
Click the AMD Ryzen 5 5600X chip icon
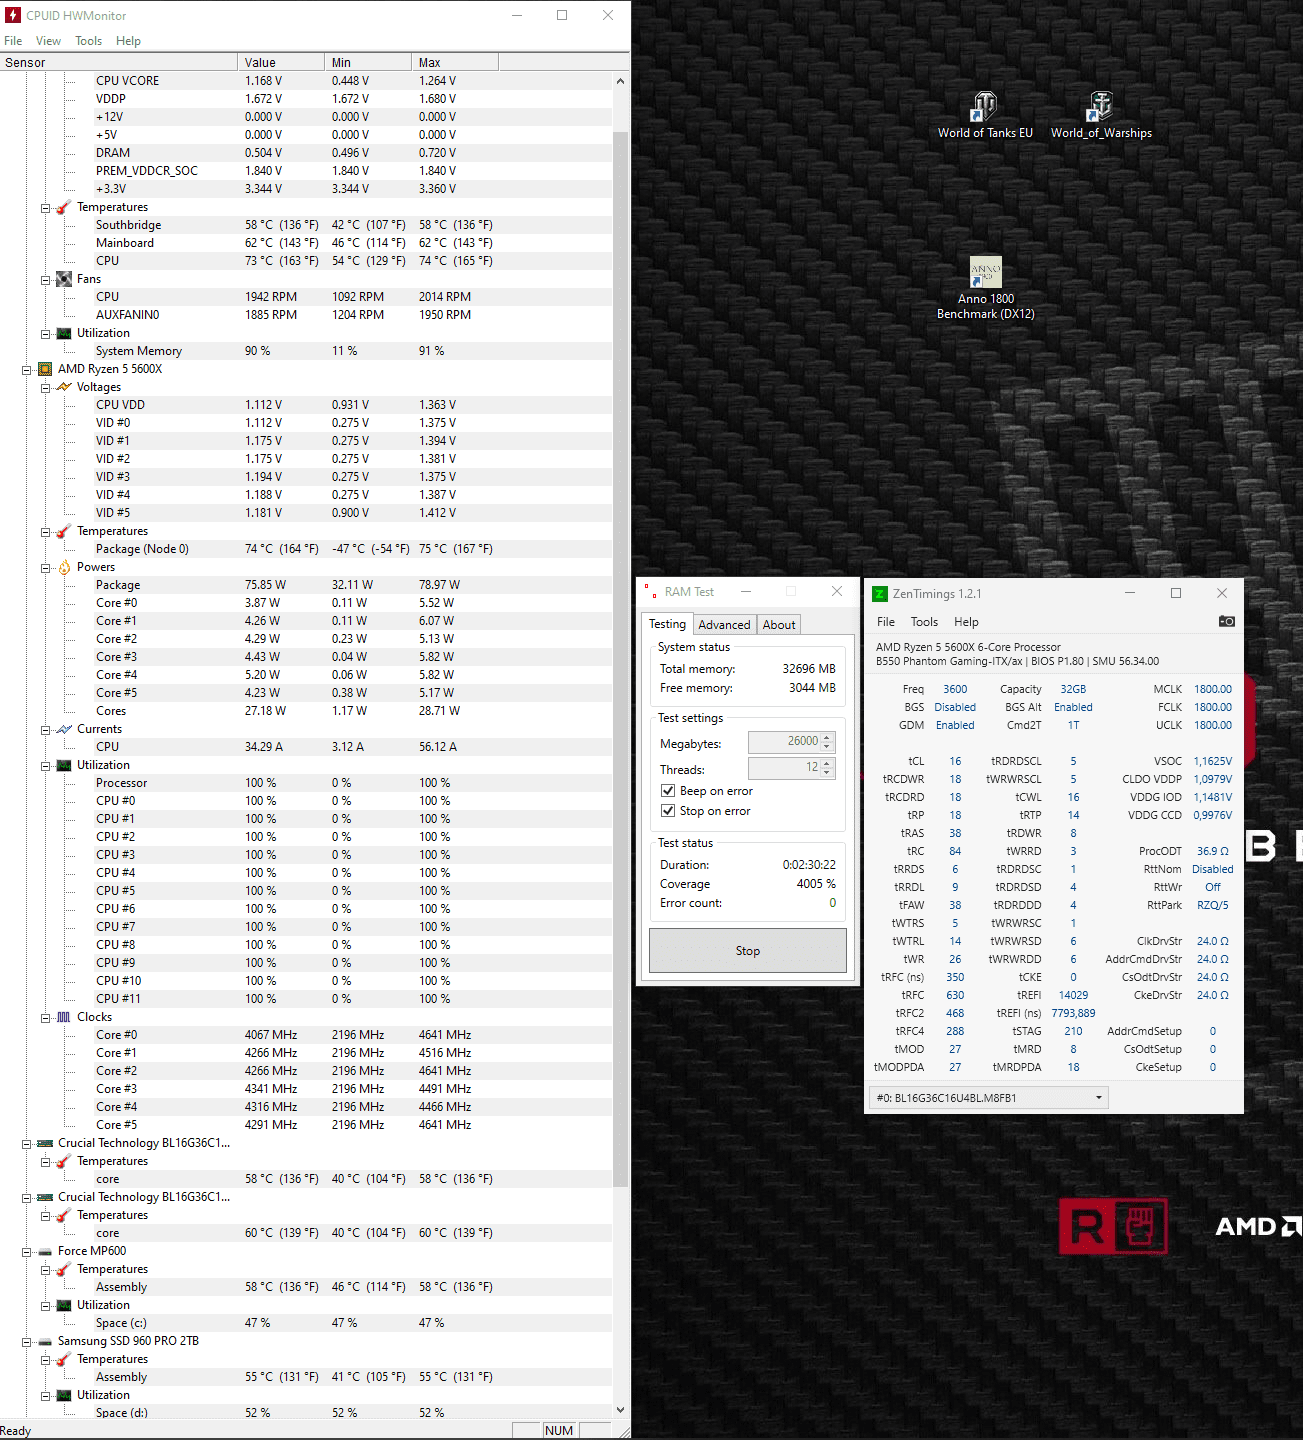[45, 369]
